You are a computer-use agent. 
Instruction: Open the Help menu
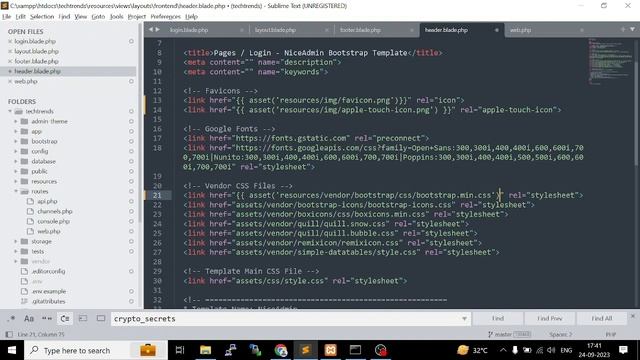(x=191, y=17)
